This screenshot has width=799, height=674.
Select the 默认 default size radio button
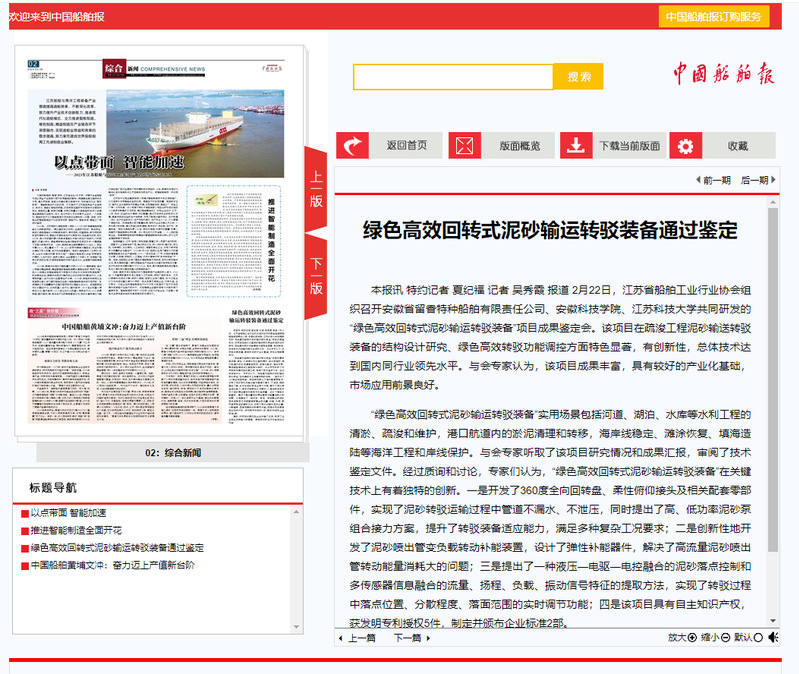[758, 637]
